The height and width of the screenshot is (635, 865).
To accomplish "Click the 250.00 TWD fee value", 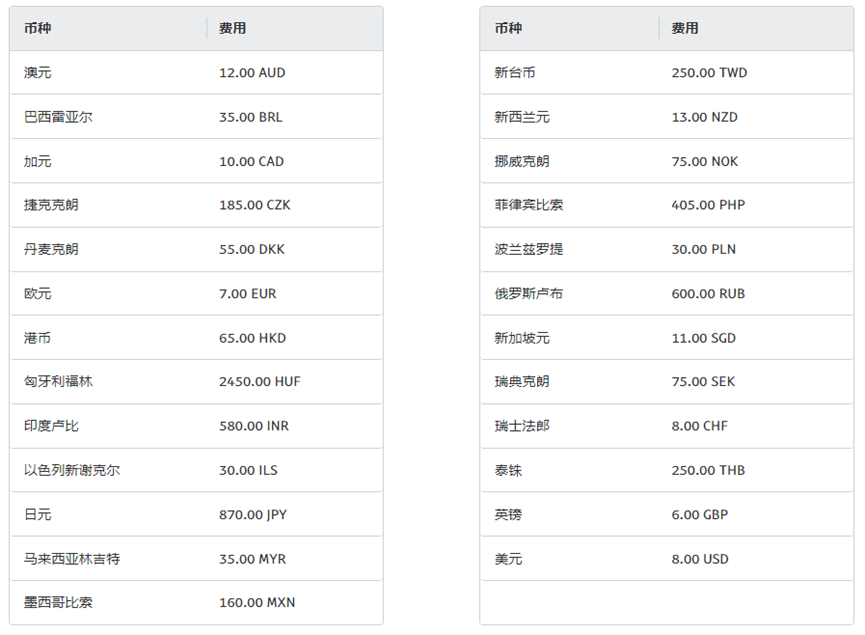I will coord(709,73).
